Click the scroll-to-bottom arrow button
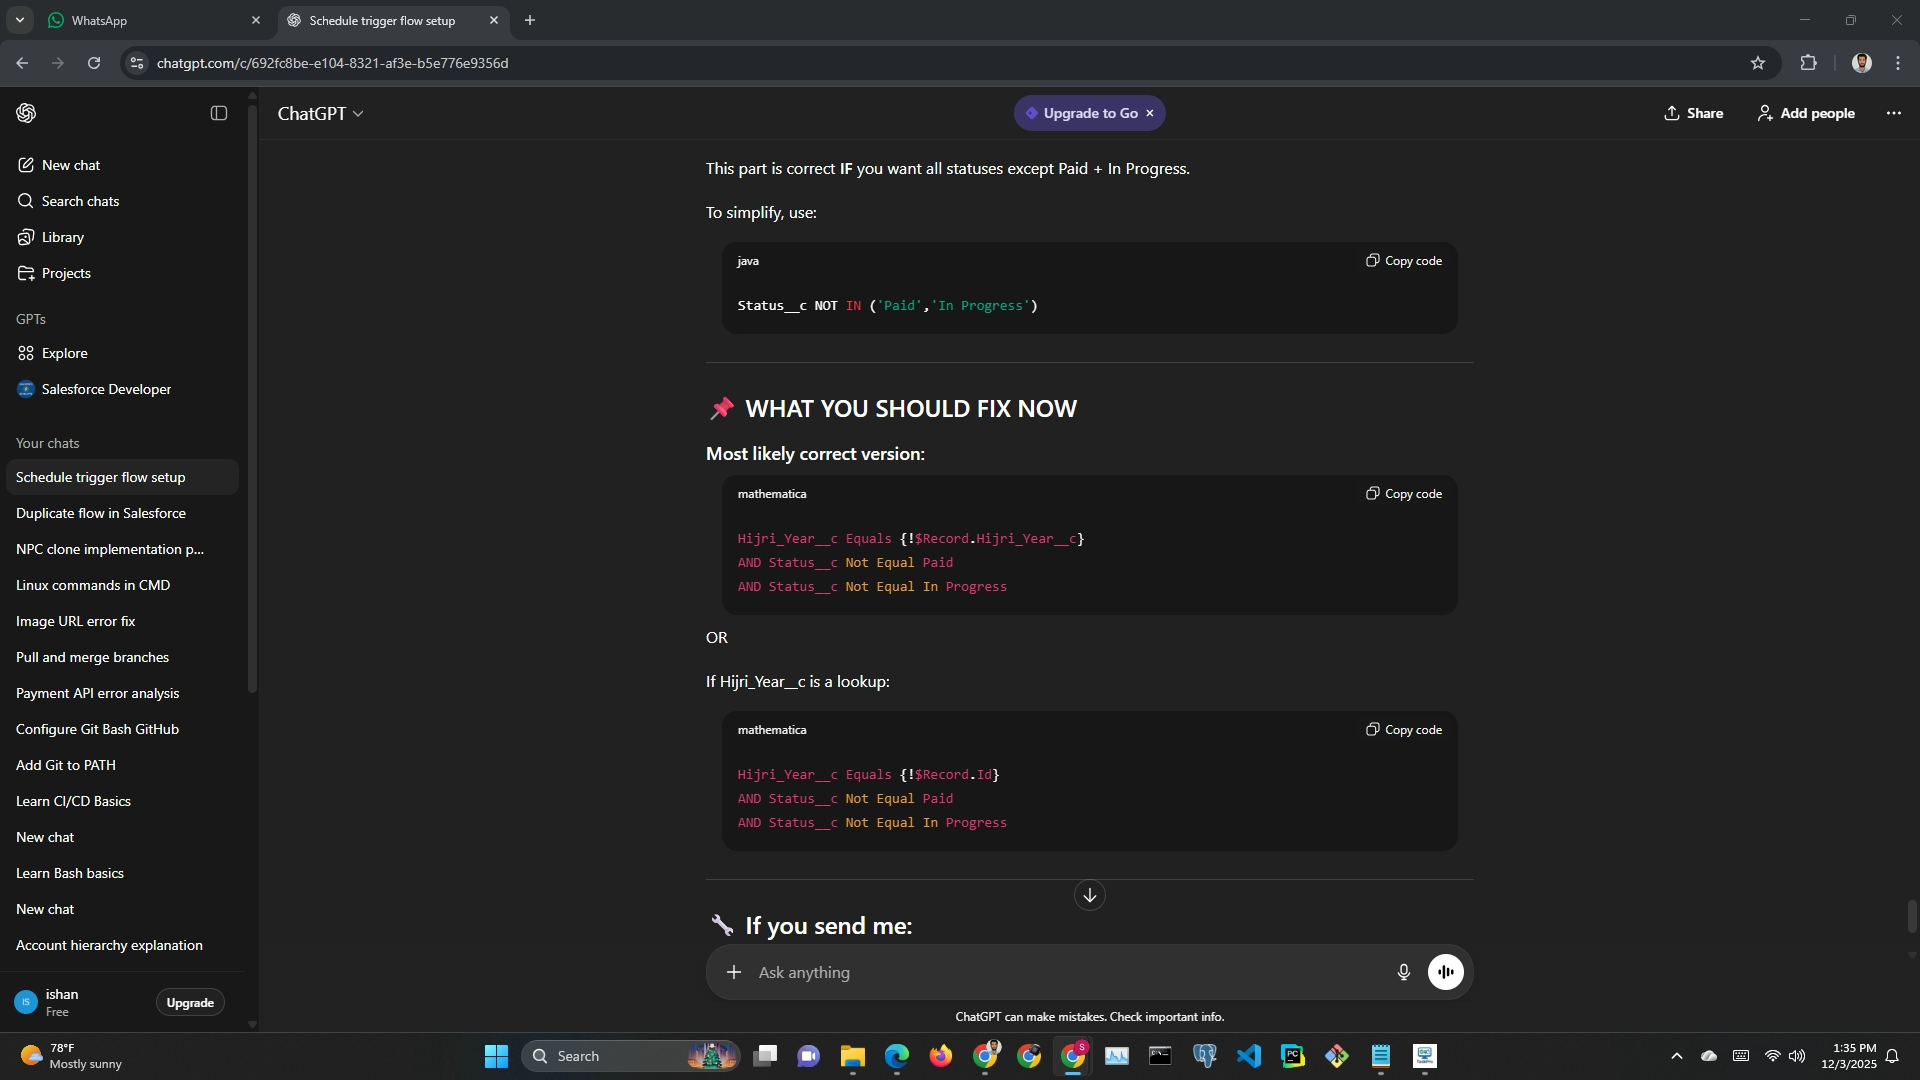Screen dimensions: 1920x1080 click(1089, 895)
